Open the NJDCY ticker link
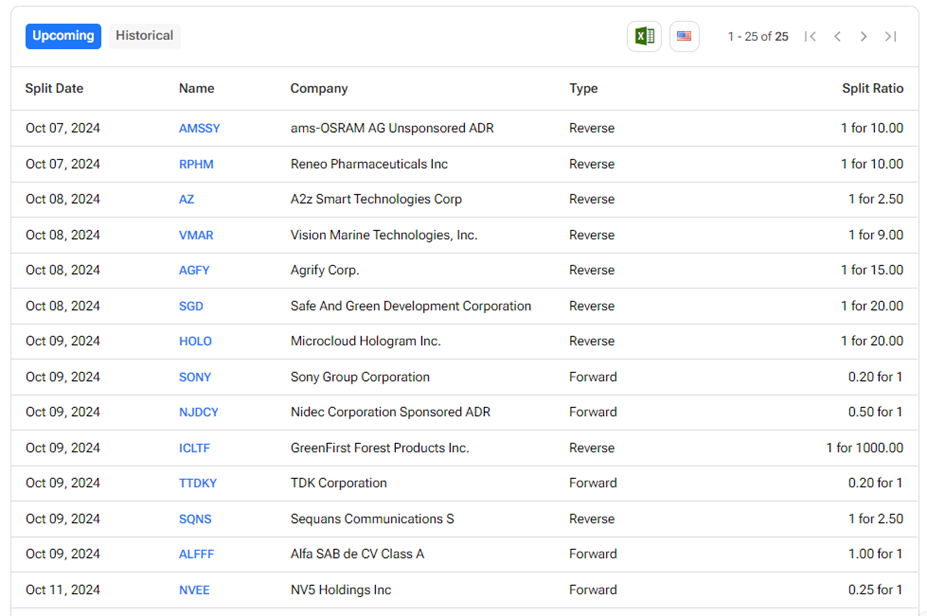Image resolution: width=927 pixels, height=616 pixels. 199,412
